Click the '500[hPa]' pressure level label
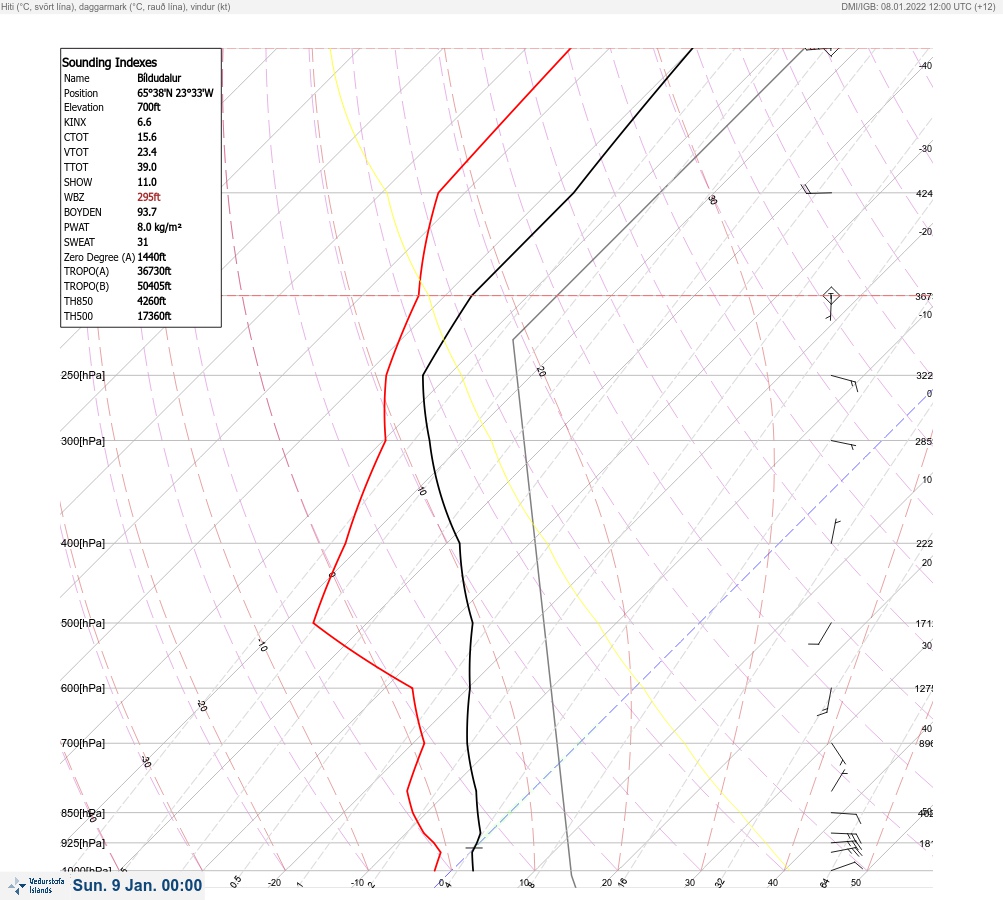Image resolution: width=1003 pixels, height=900 pixels. coord(83,623)
